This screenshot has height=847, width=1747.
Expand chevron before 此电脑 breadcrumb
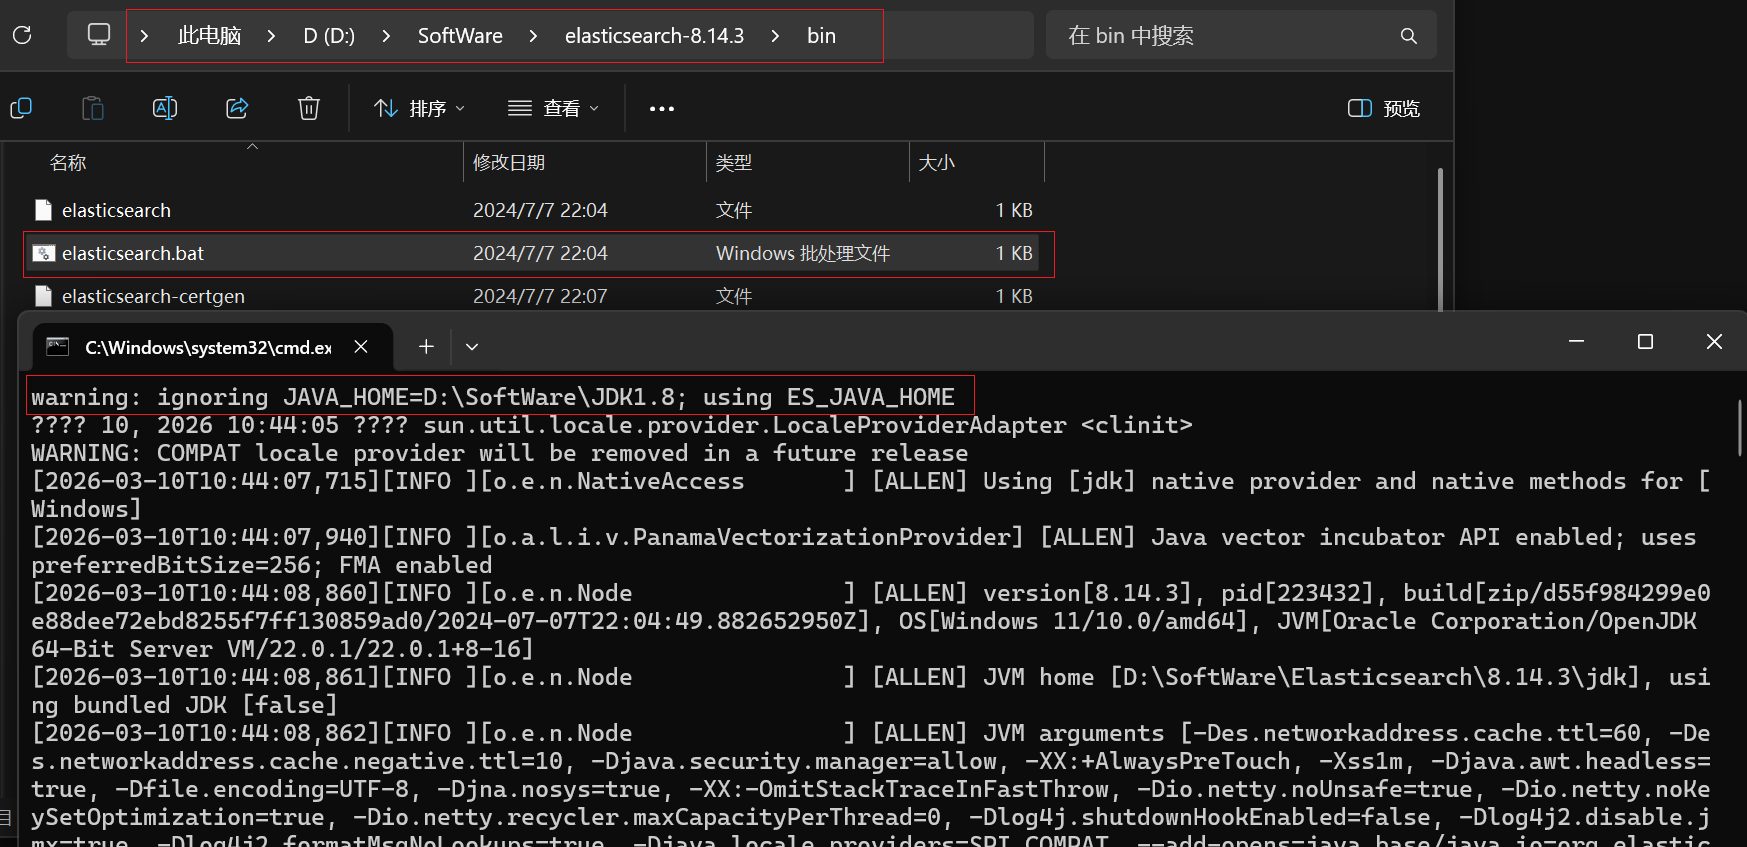pyautogui.click(x=144, y=36)
